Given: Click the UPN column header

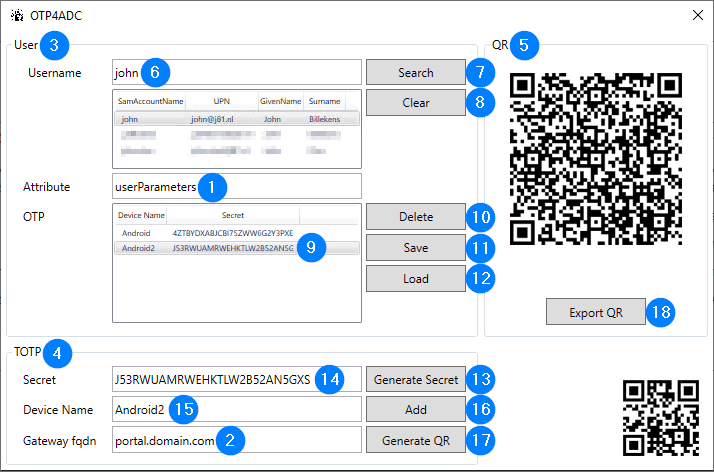Looking at the screenshot, I should click(222, 101).
